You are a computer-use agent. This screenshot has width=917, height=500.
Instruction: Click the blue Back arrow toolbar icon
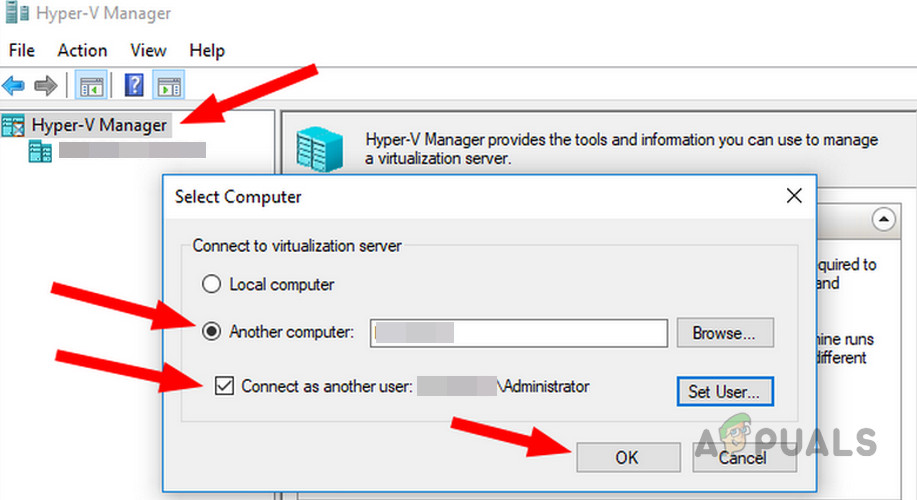click(13, 86)
